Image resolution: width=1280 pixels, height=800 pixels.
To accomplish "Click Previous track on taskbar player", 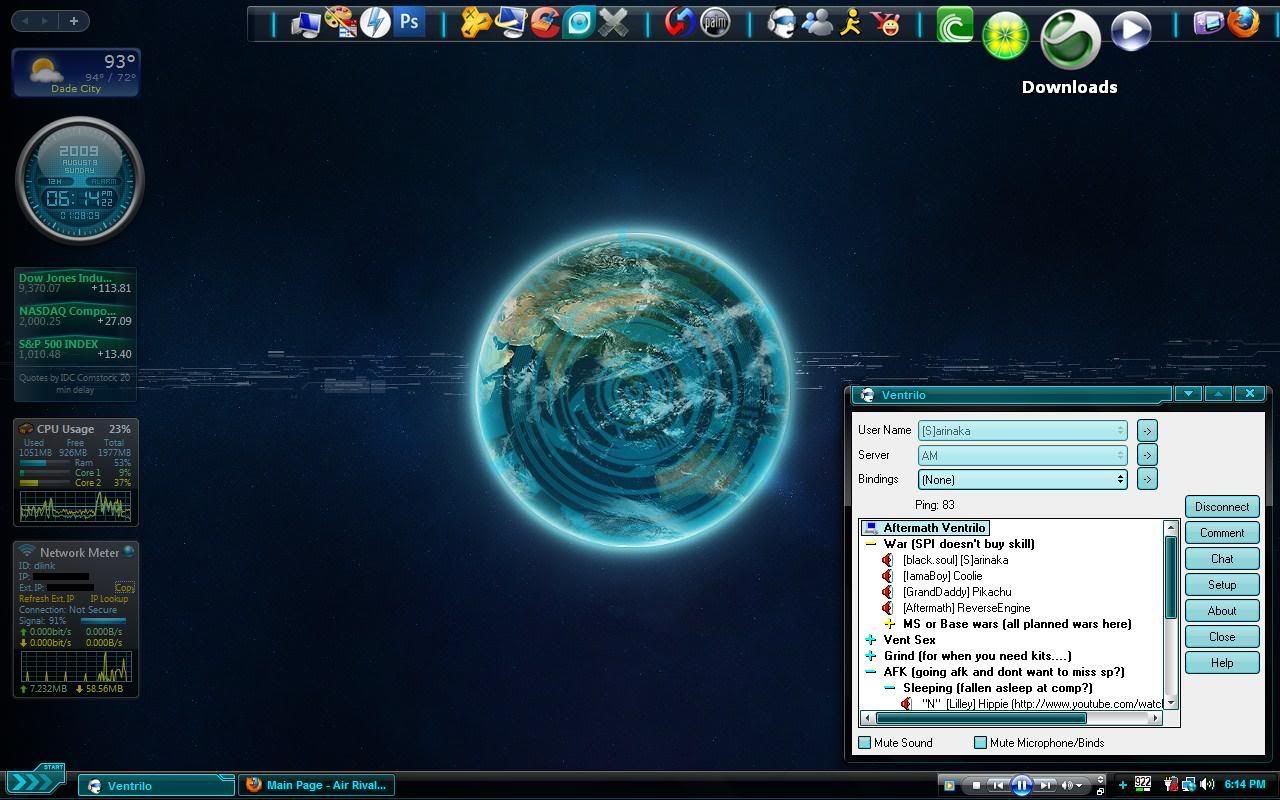I will [998, 785].
